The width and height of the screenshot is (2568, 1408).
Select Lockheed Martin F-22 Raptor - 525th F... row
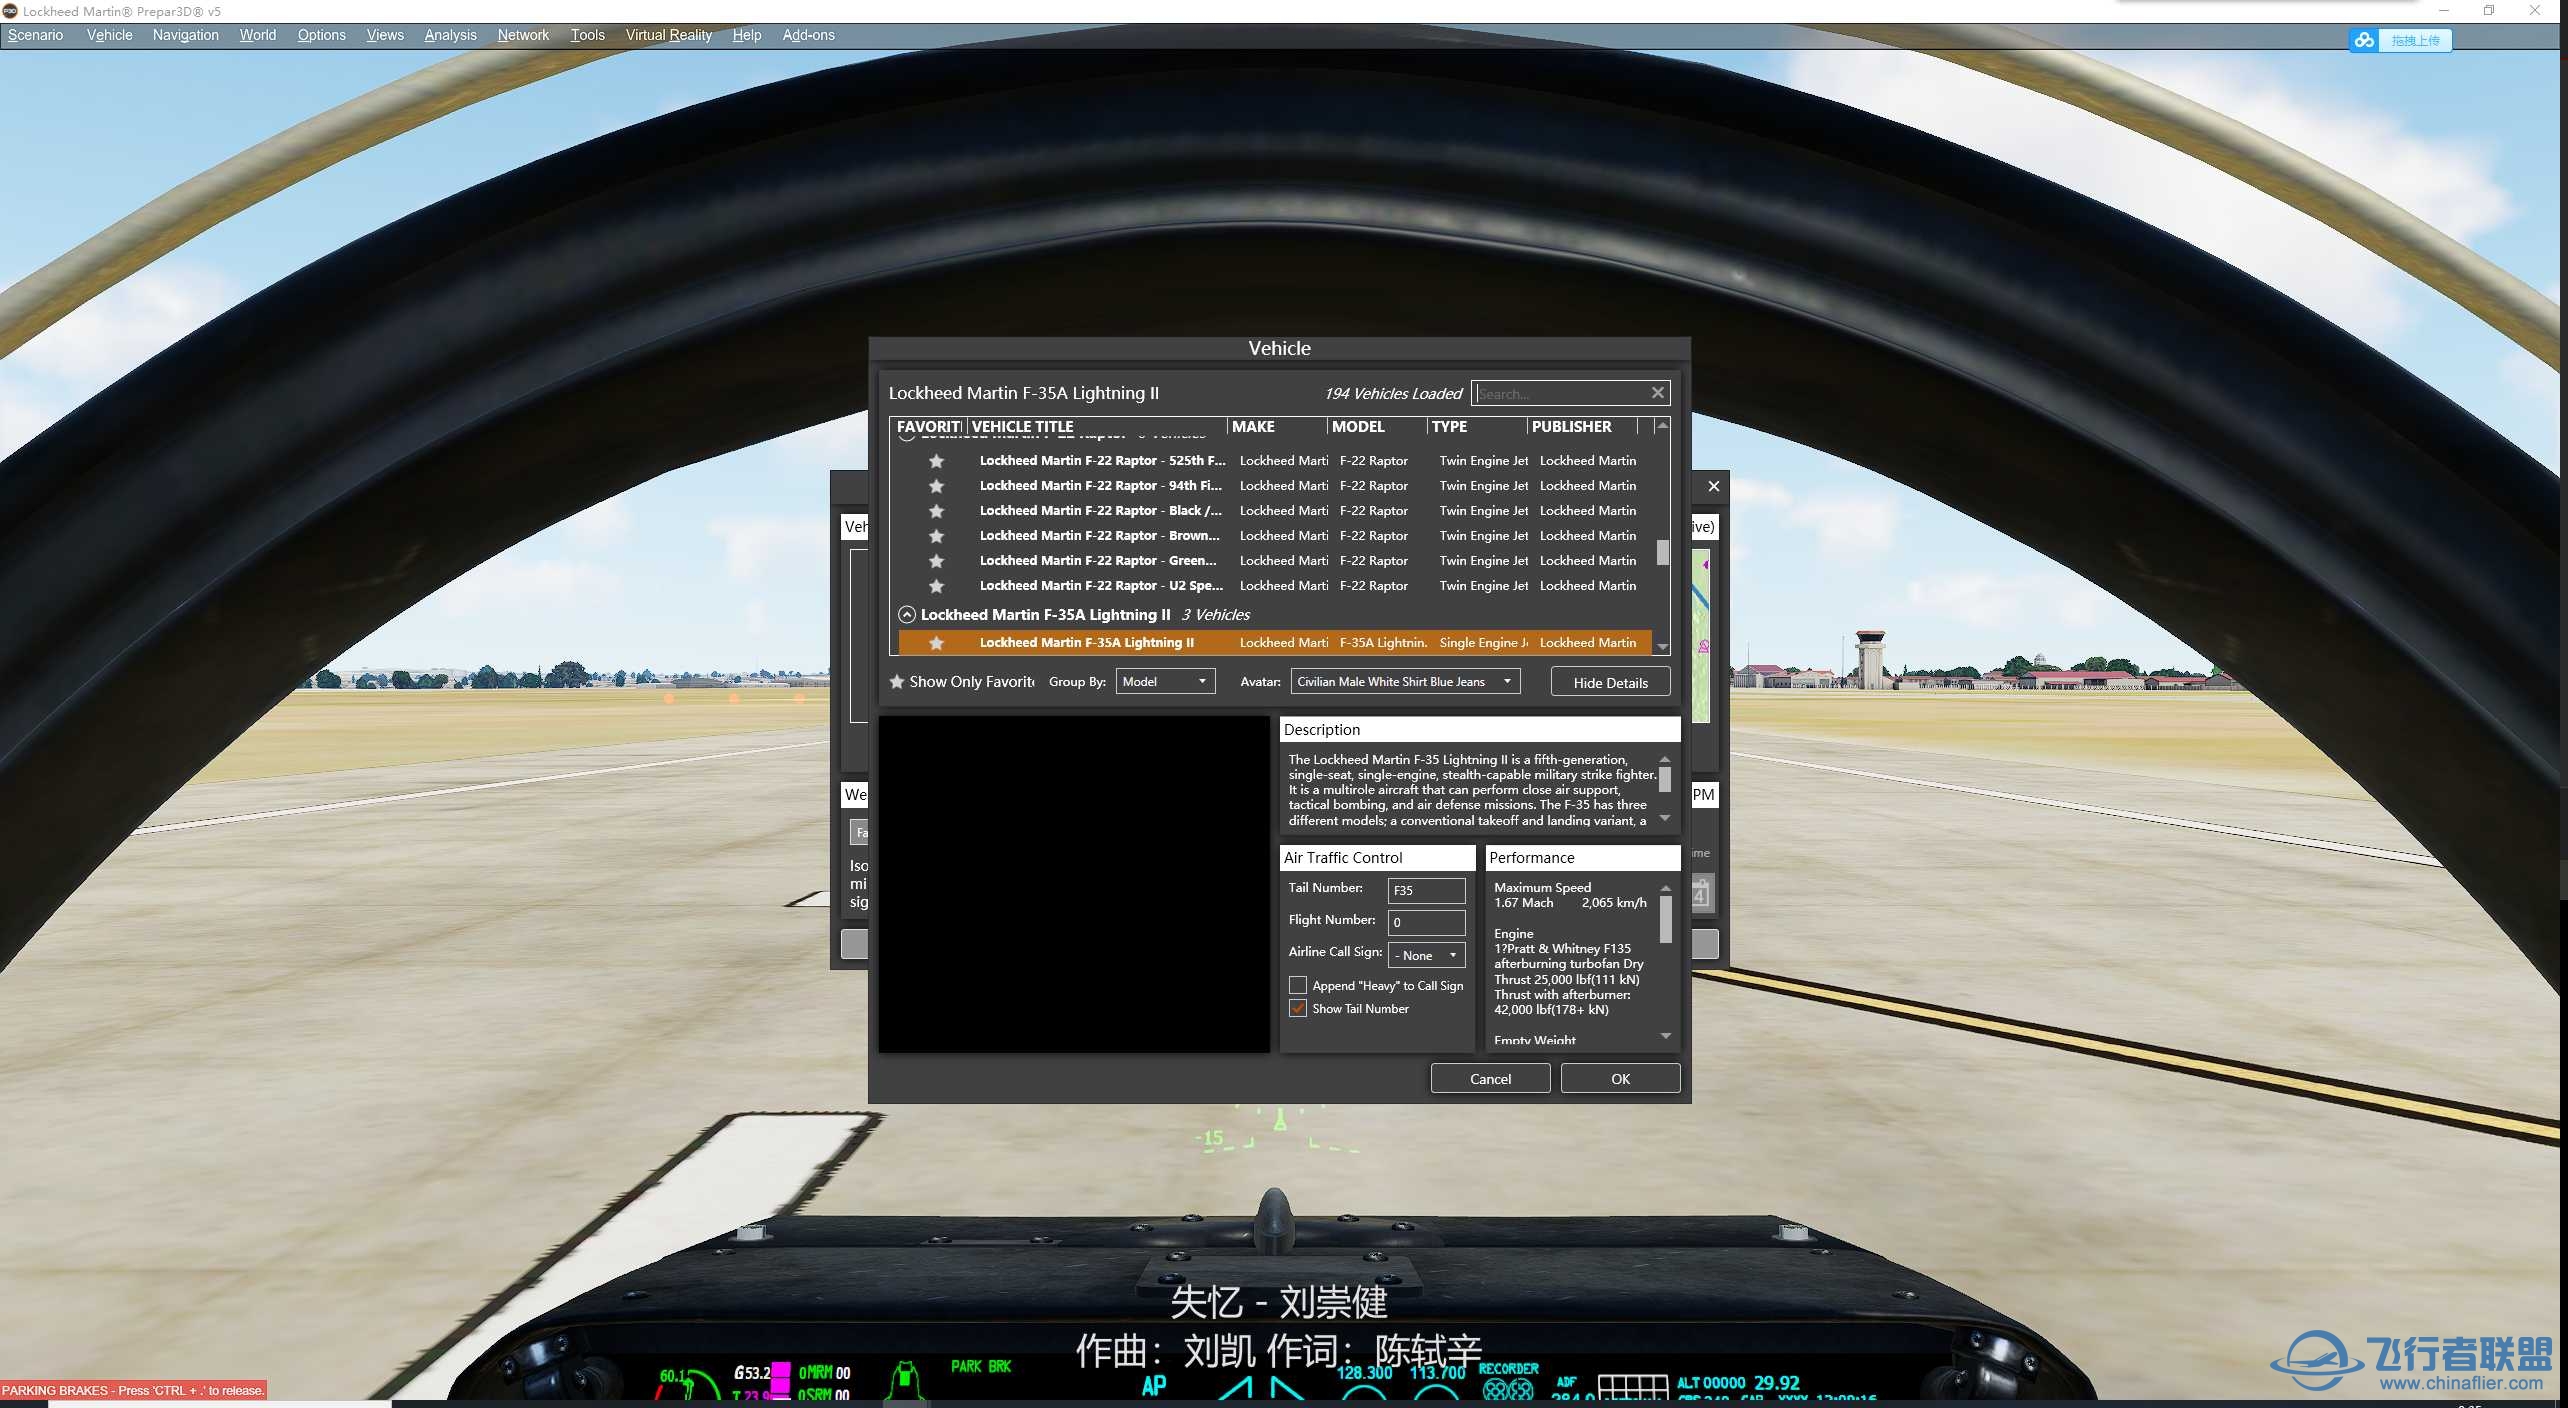pos(1275,461)
